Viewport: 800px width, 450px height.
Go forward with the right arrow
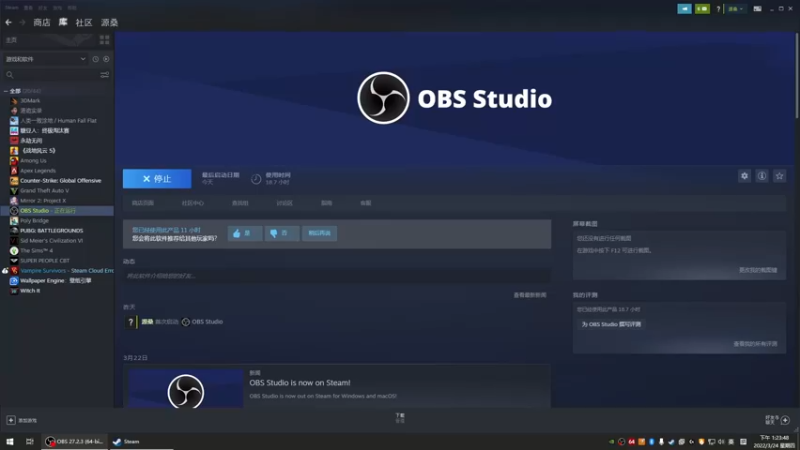(x=22, y=22)
